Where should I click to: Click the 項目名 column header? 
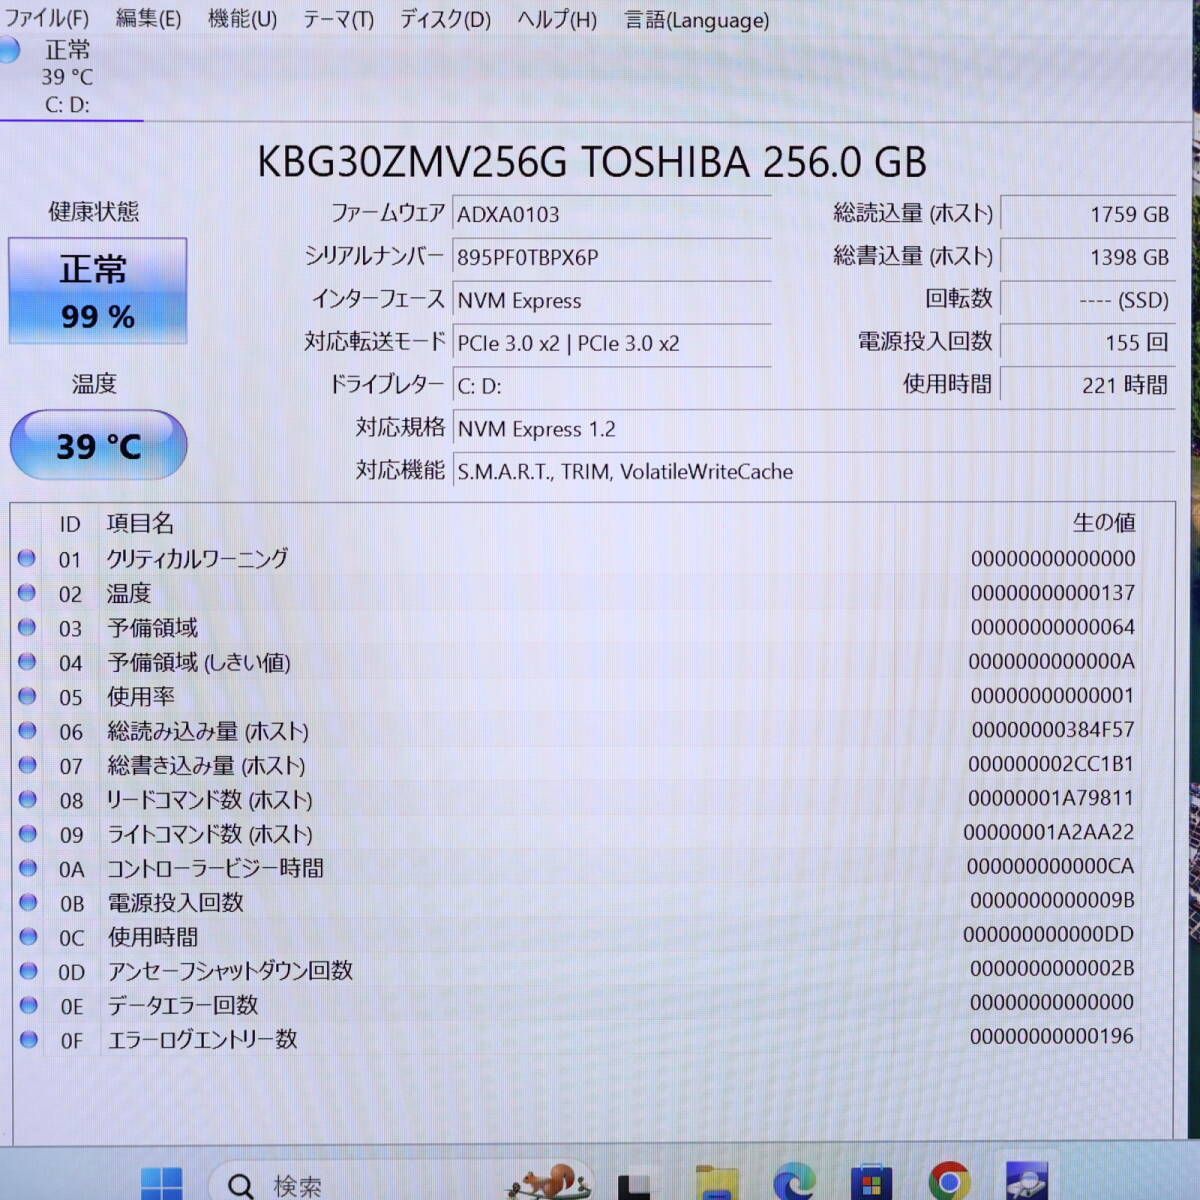click(x=140, y=523)
